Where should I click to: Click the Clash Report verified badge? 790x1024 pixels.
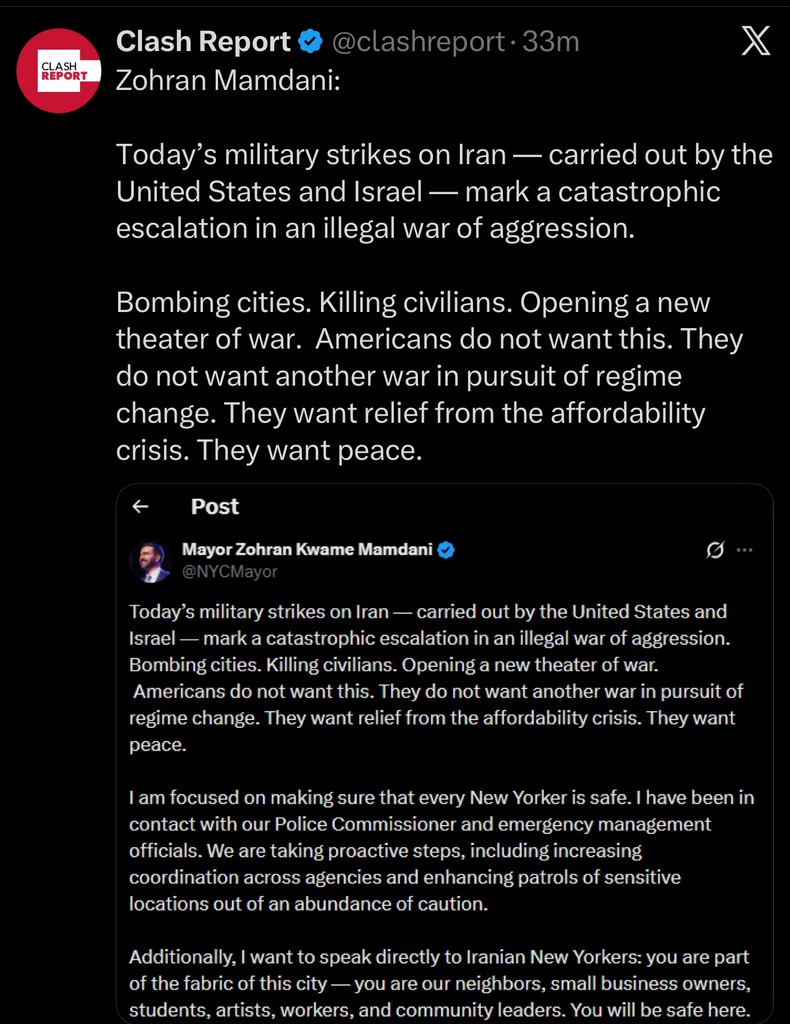(x=311, y=42)
